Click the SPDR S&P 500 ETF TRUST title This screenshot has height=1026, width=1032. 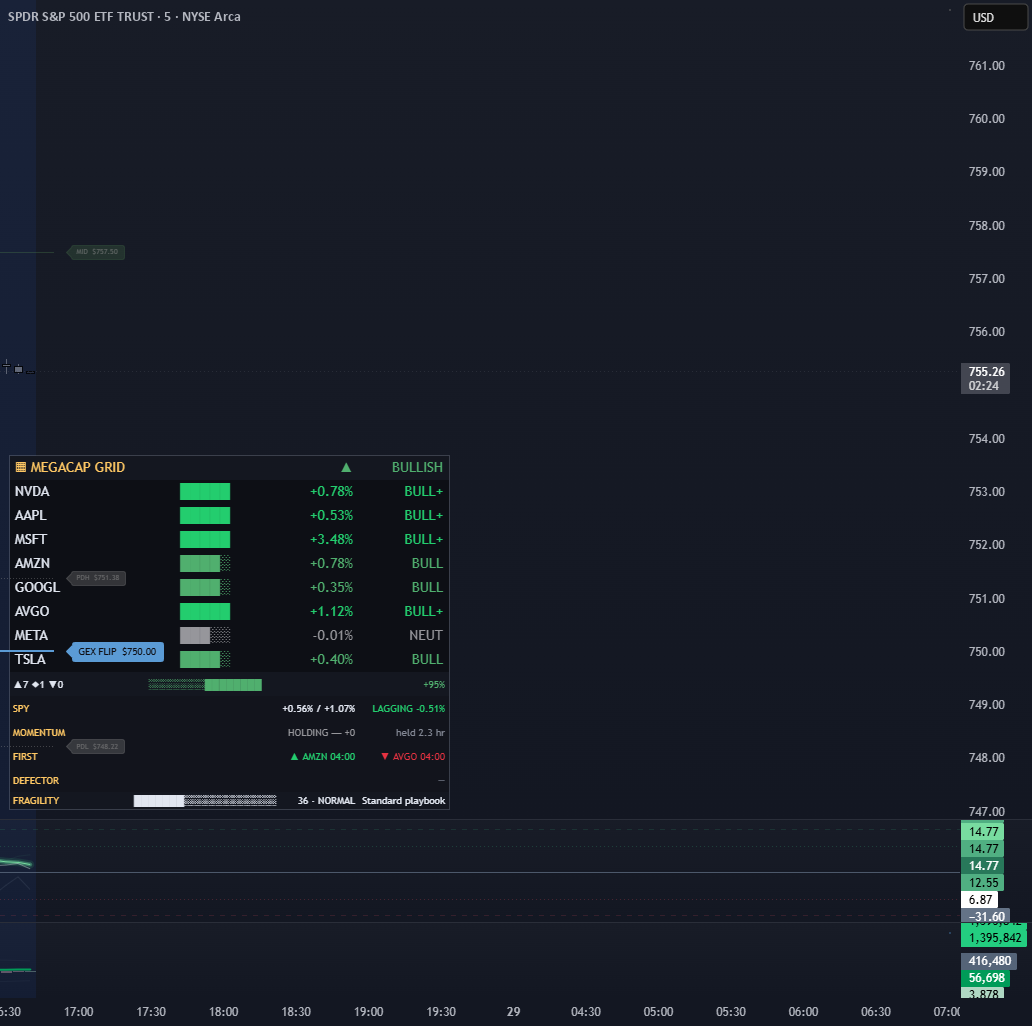pyautogui.click(x=80, y=16)
